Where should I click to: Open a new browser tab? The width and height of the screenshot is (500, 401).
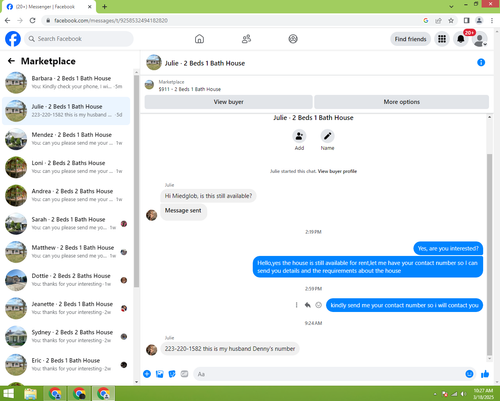104,7
